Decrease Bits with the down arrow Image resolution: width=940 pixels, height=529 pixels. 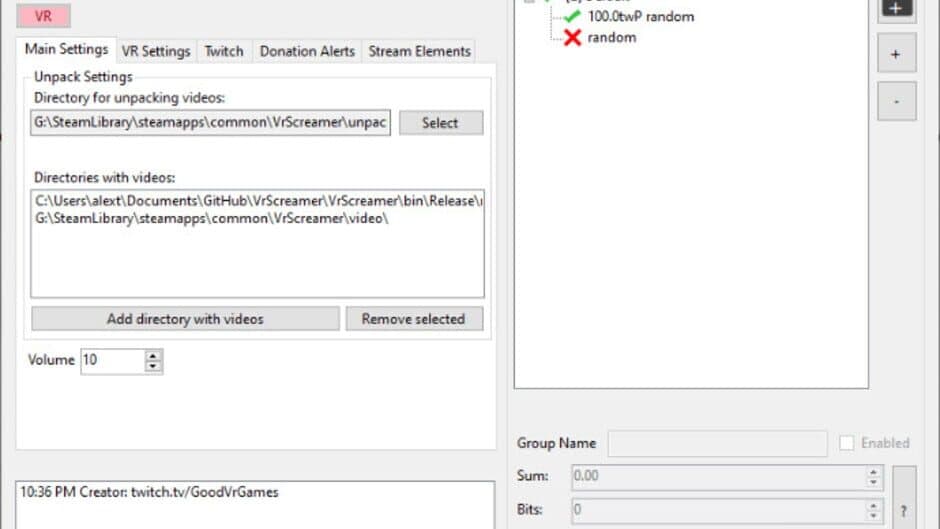[873, 516]
